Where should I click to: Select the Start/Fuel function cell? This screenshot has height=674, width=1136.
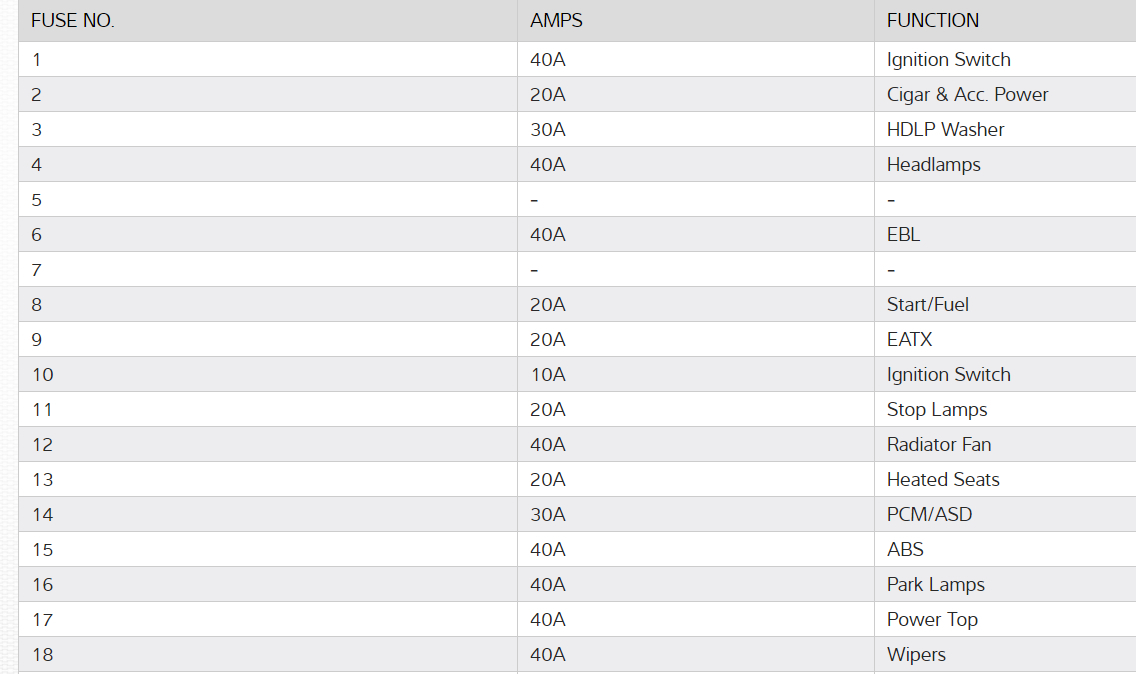pyautogui.click(x=927, y=305)
